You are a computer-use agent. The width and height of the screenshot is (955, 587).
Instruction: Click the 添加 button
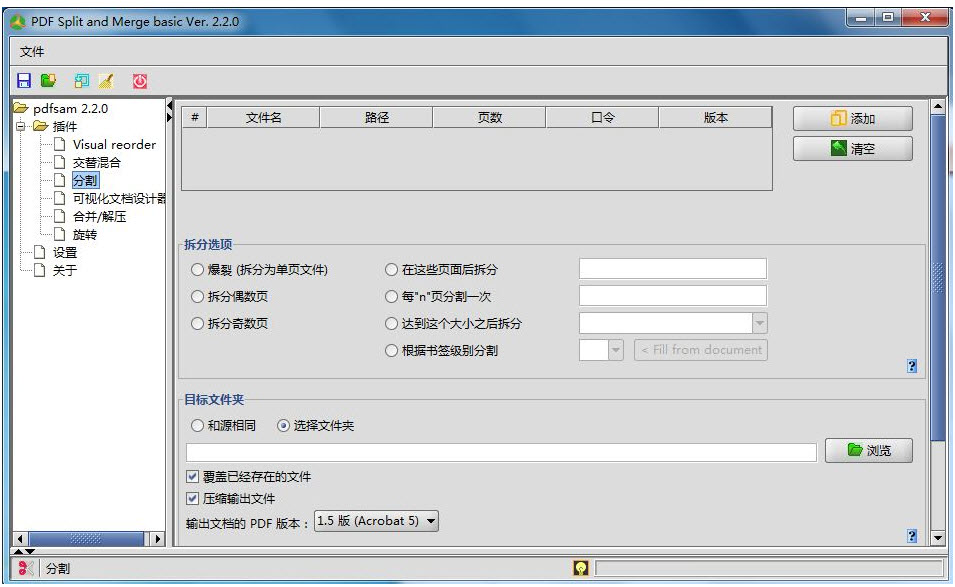(x=852, y=119)
